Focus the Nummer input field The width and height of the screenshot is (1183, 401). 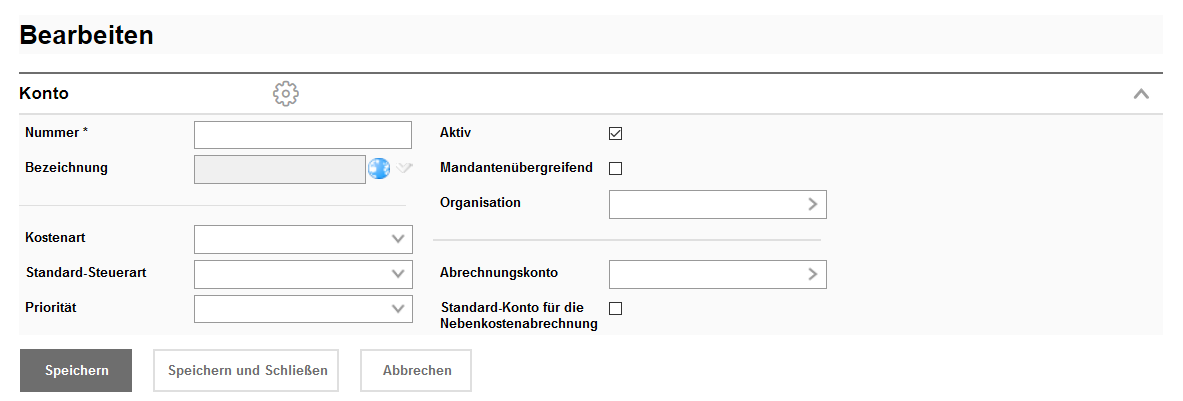[302, 135]
